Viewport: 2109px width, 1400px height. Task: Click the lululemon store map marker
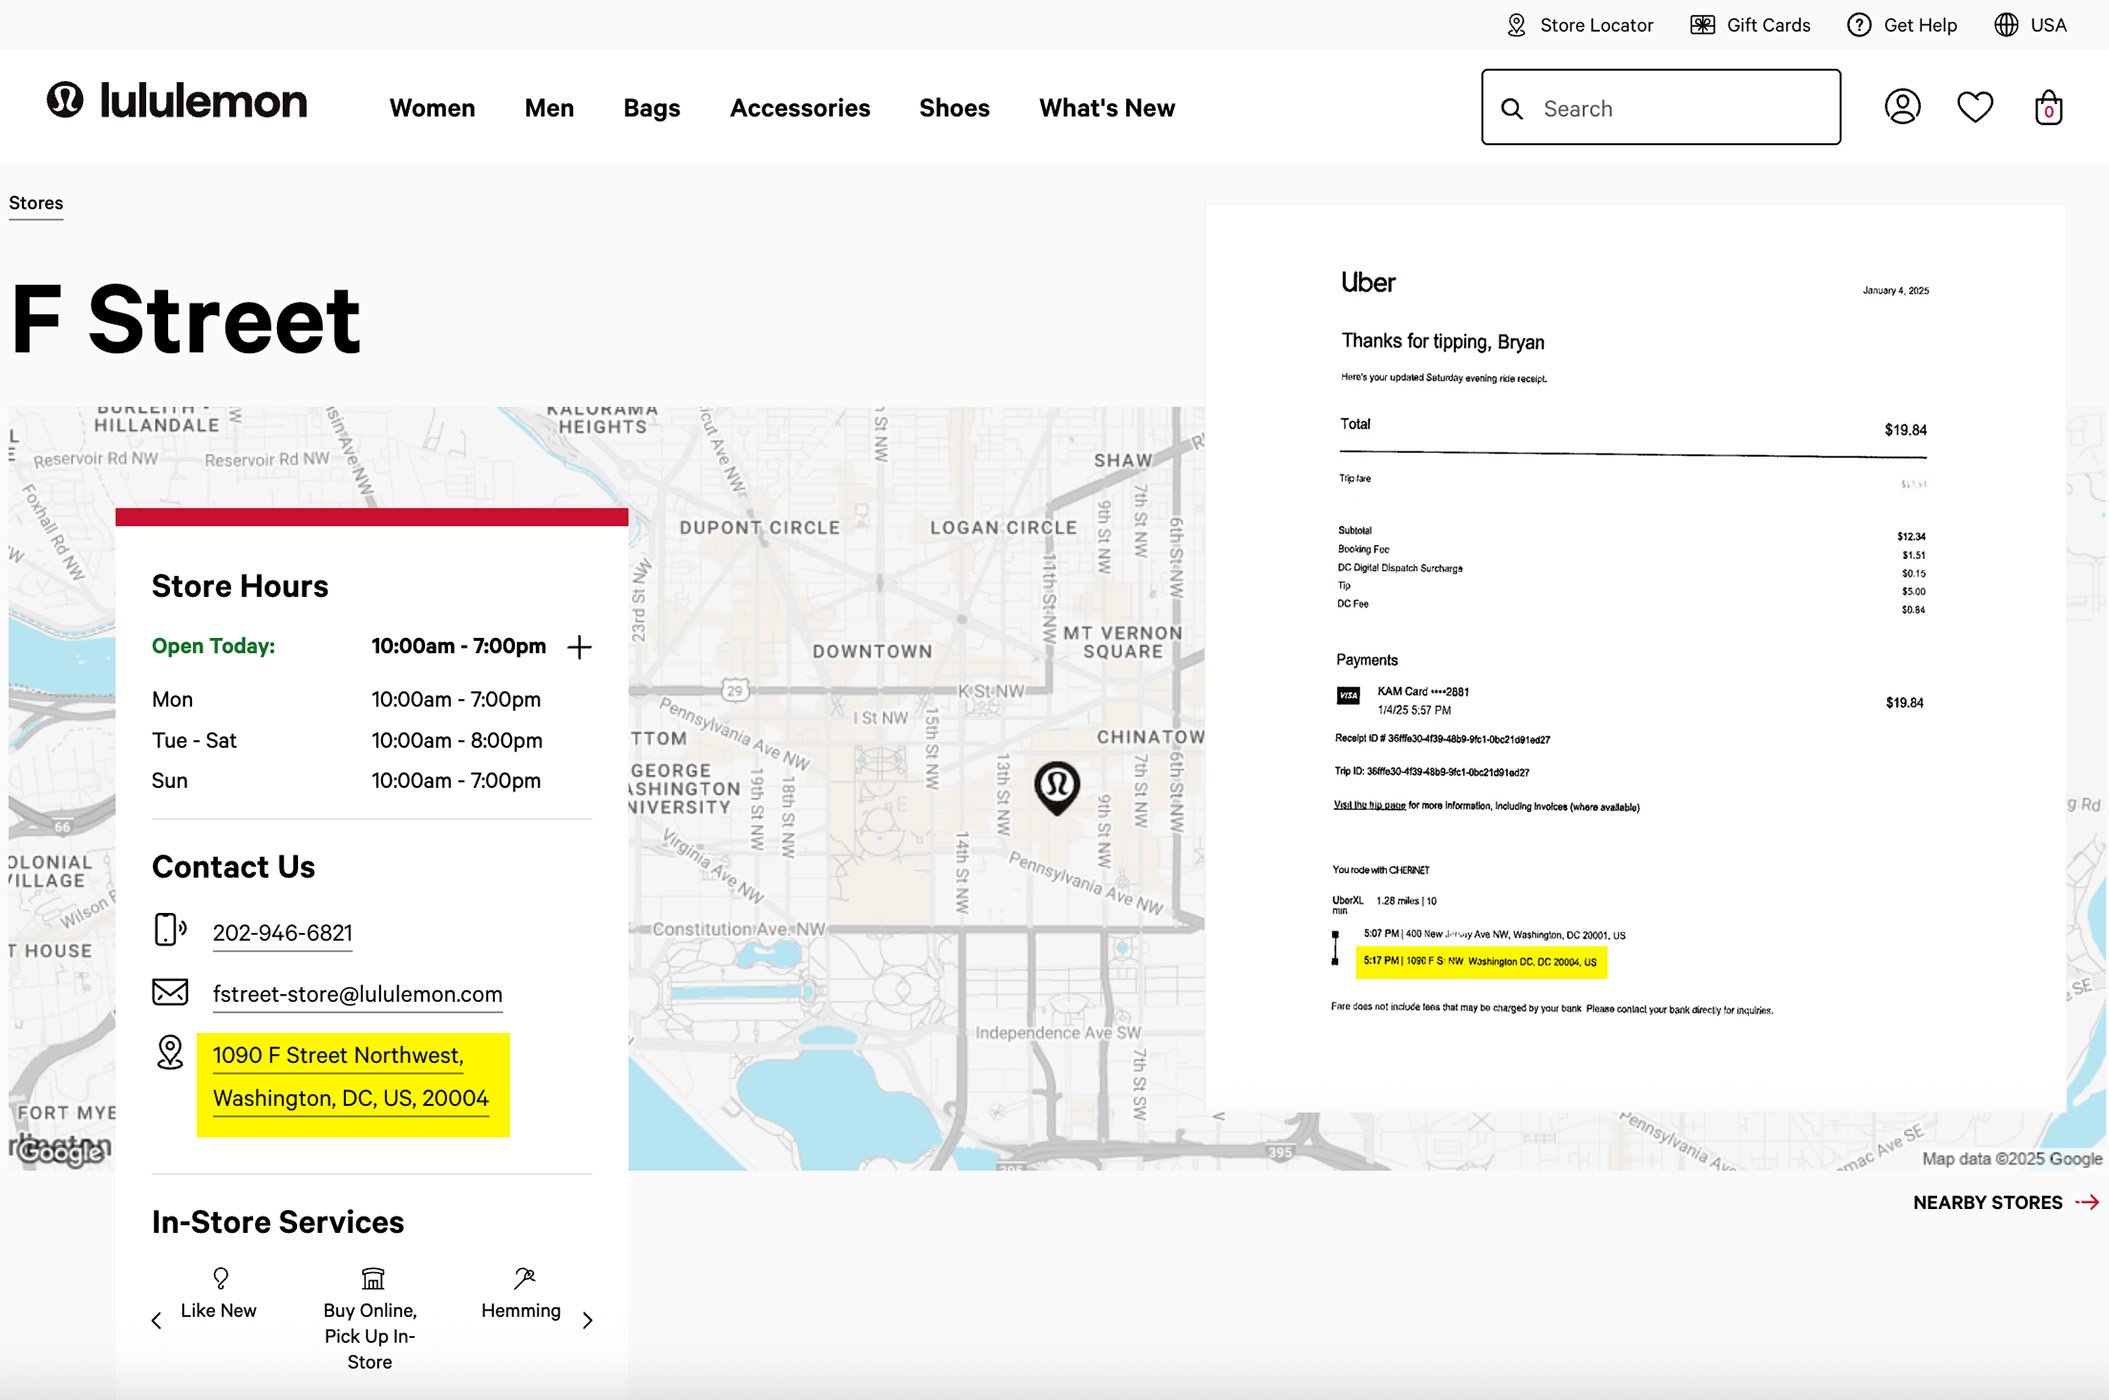(1057, 785)
